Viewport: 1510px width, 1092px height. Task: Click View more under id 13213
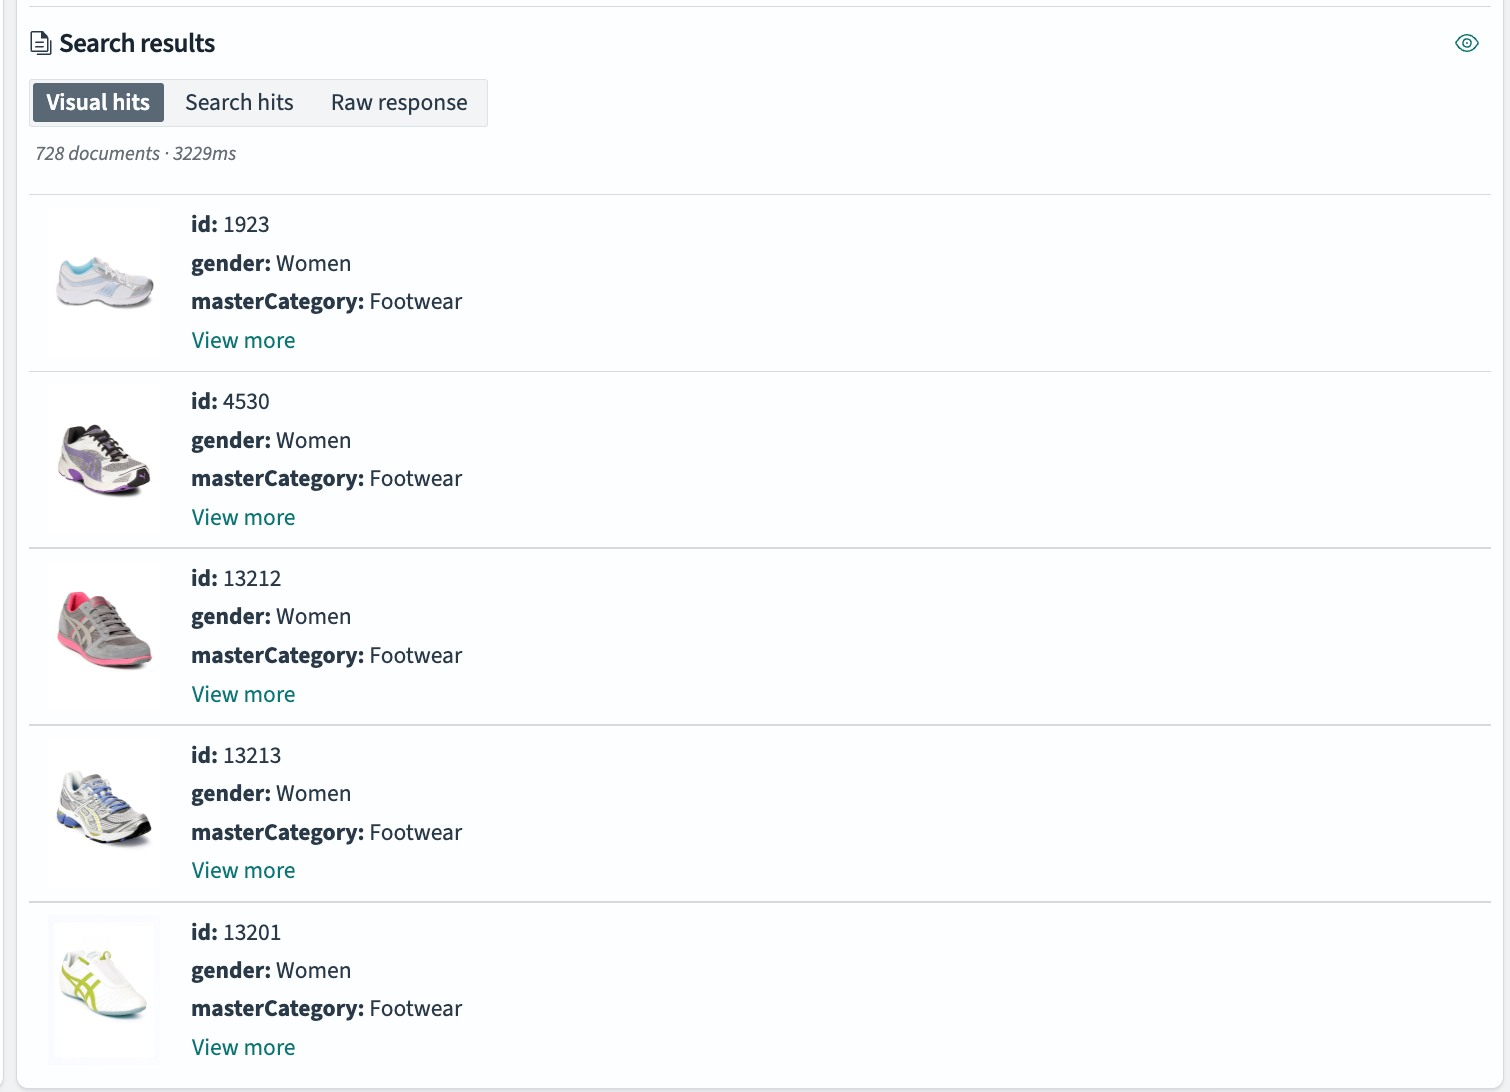[x=243, y=871]
